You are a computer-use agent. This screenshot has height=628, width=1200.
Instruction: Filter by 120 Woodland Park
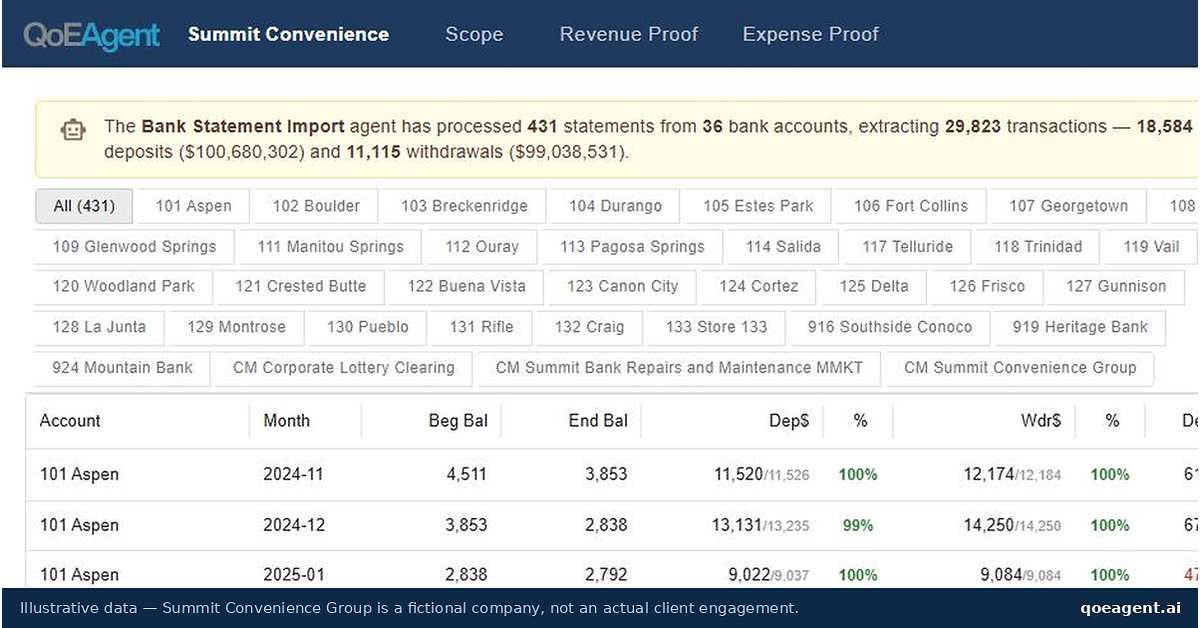(x=124, y=286)
